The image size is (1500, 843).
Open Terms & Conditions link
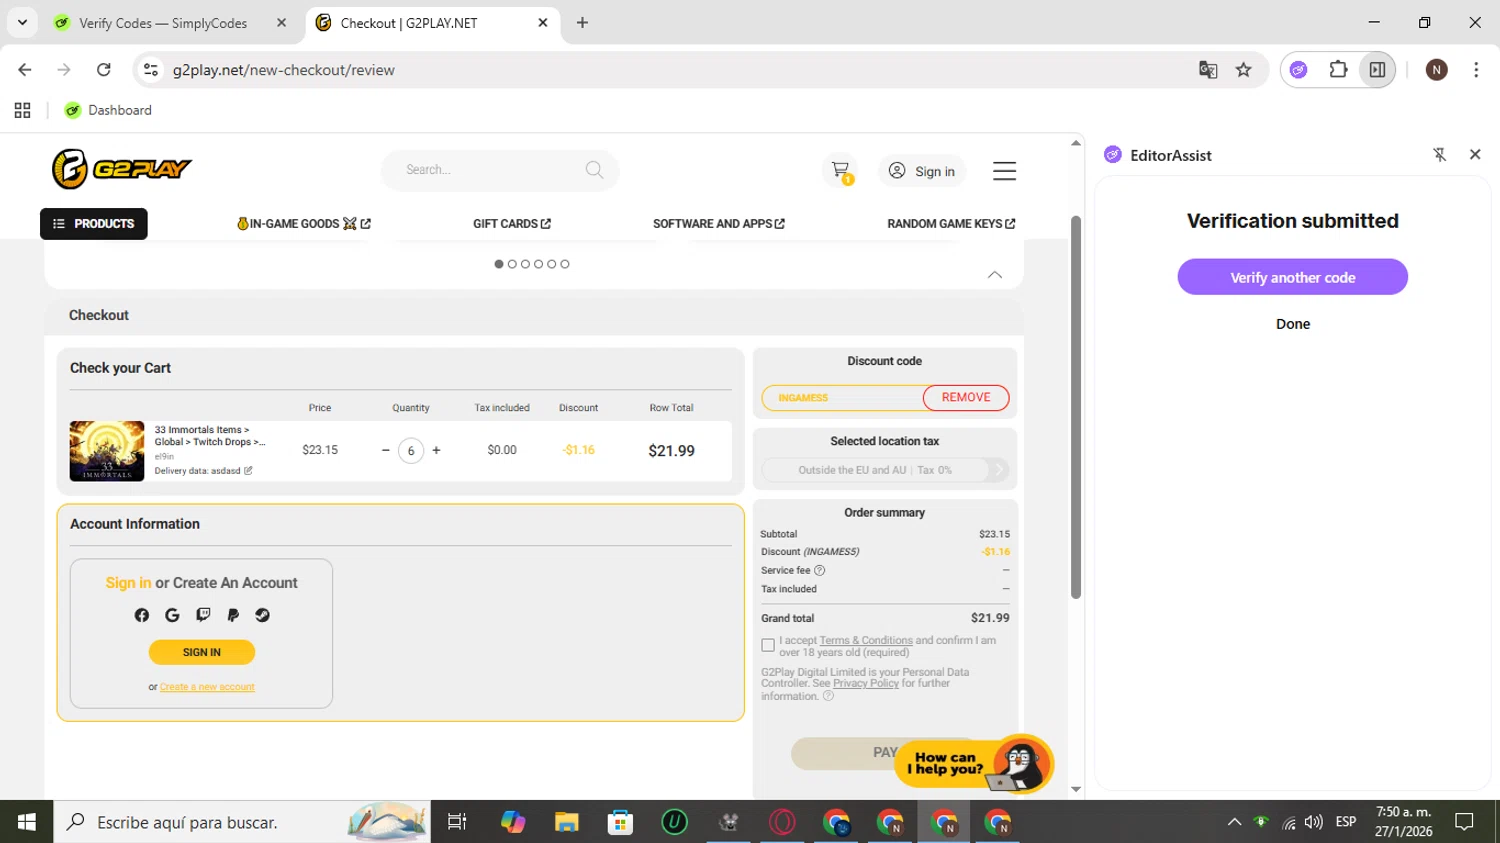[866, 641]
